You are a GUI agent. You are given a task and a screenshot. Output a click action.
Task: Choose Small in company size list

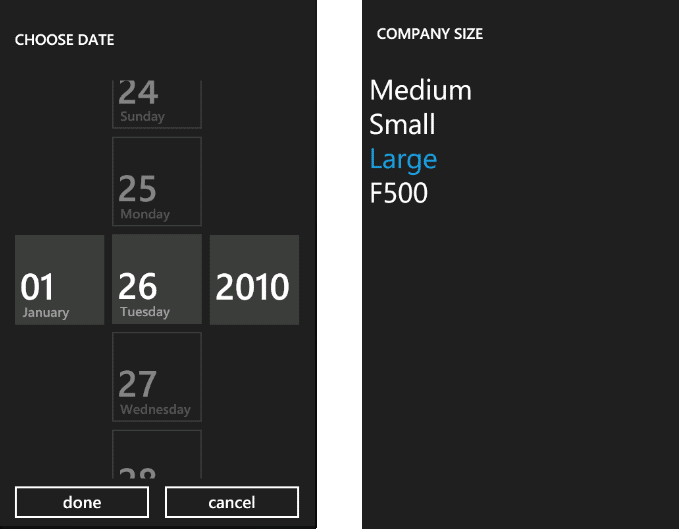402,124
